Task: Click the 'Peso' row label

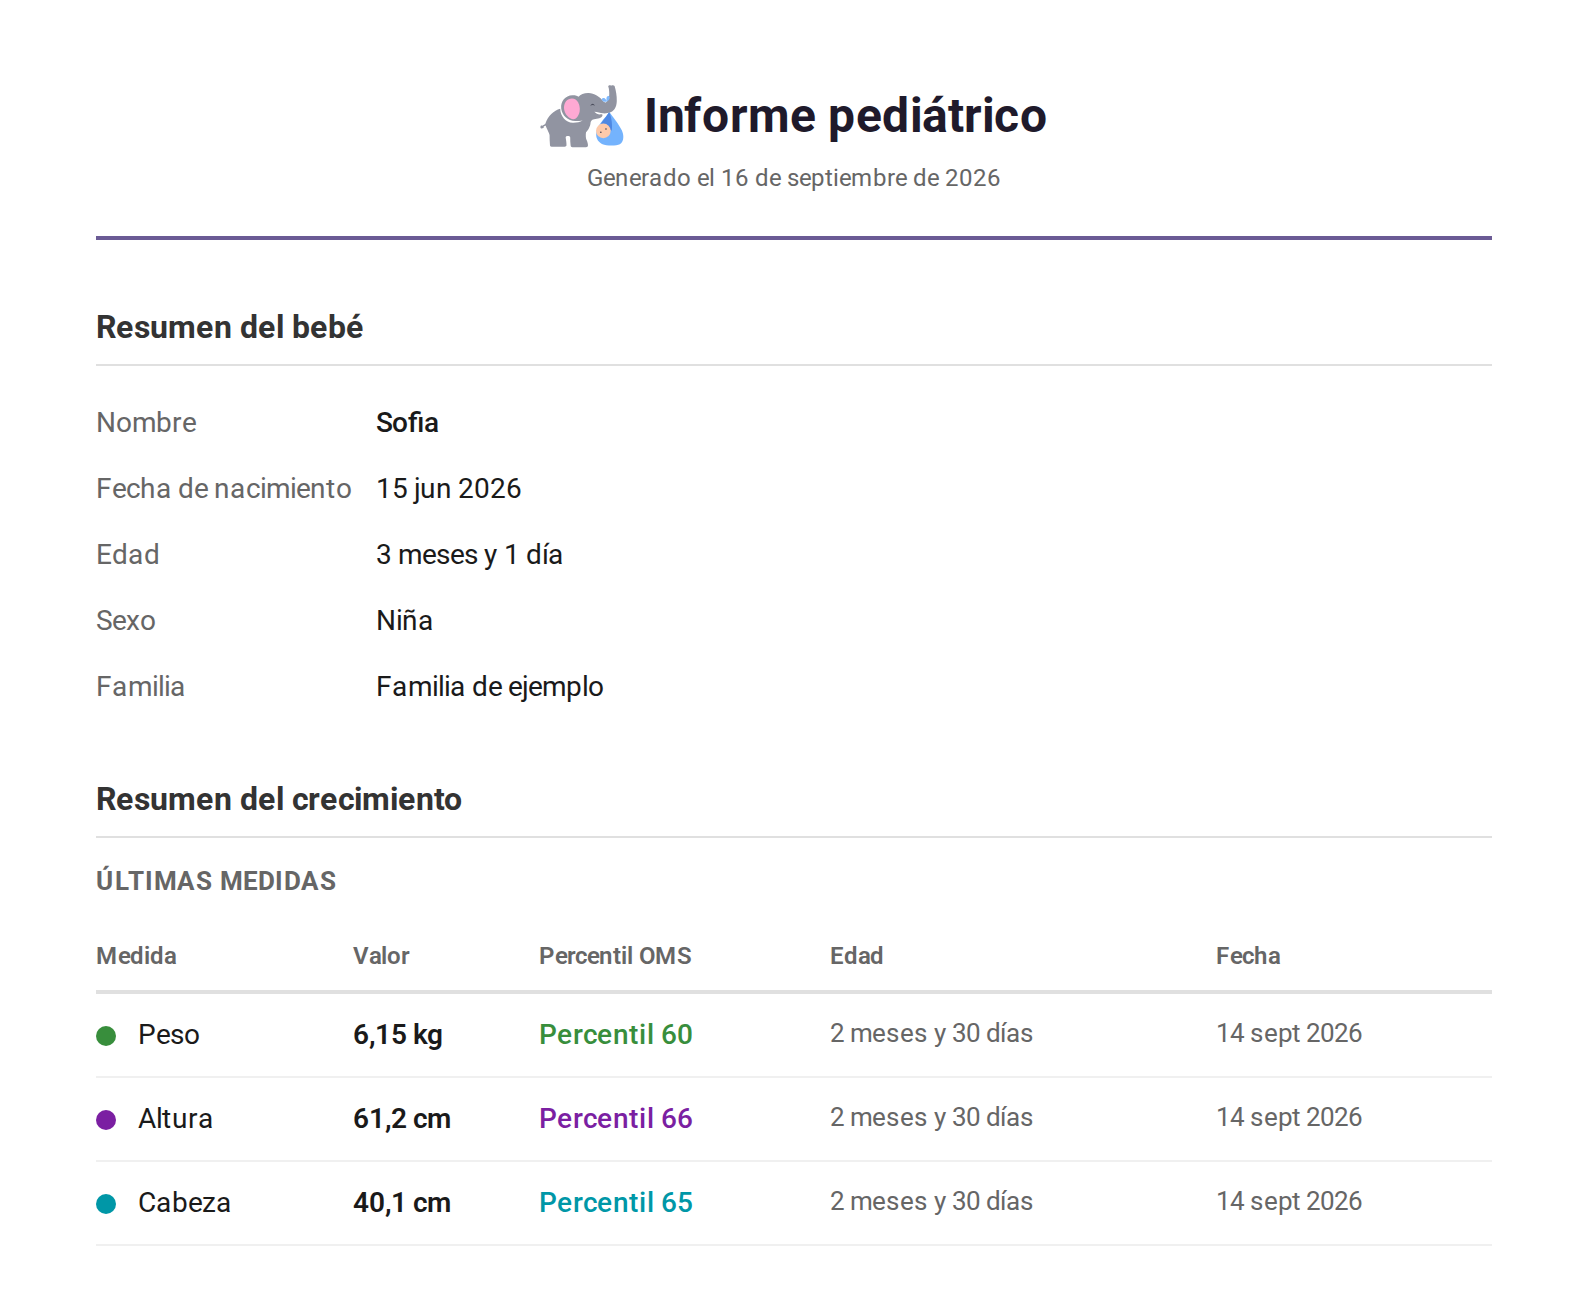Action: pos(169,1034)
